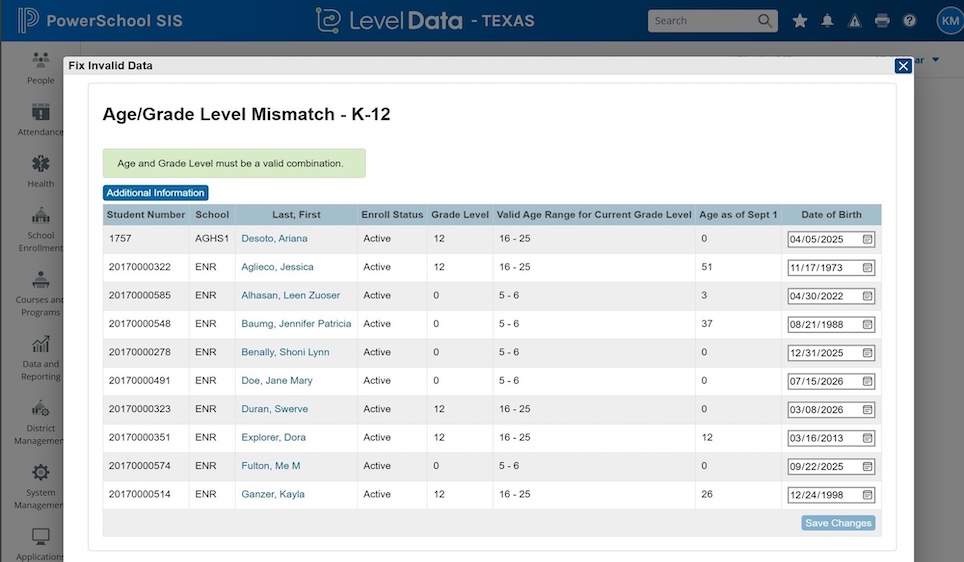Click the printer icon in header
Image resolution: width=964 pixels, height=562 pixels.
tap(882, 21)
